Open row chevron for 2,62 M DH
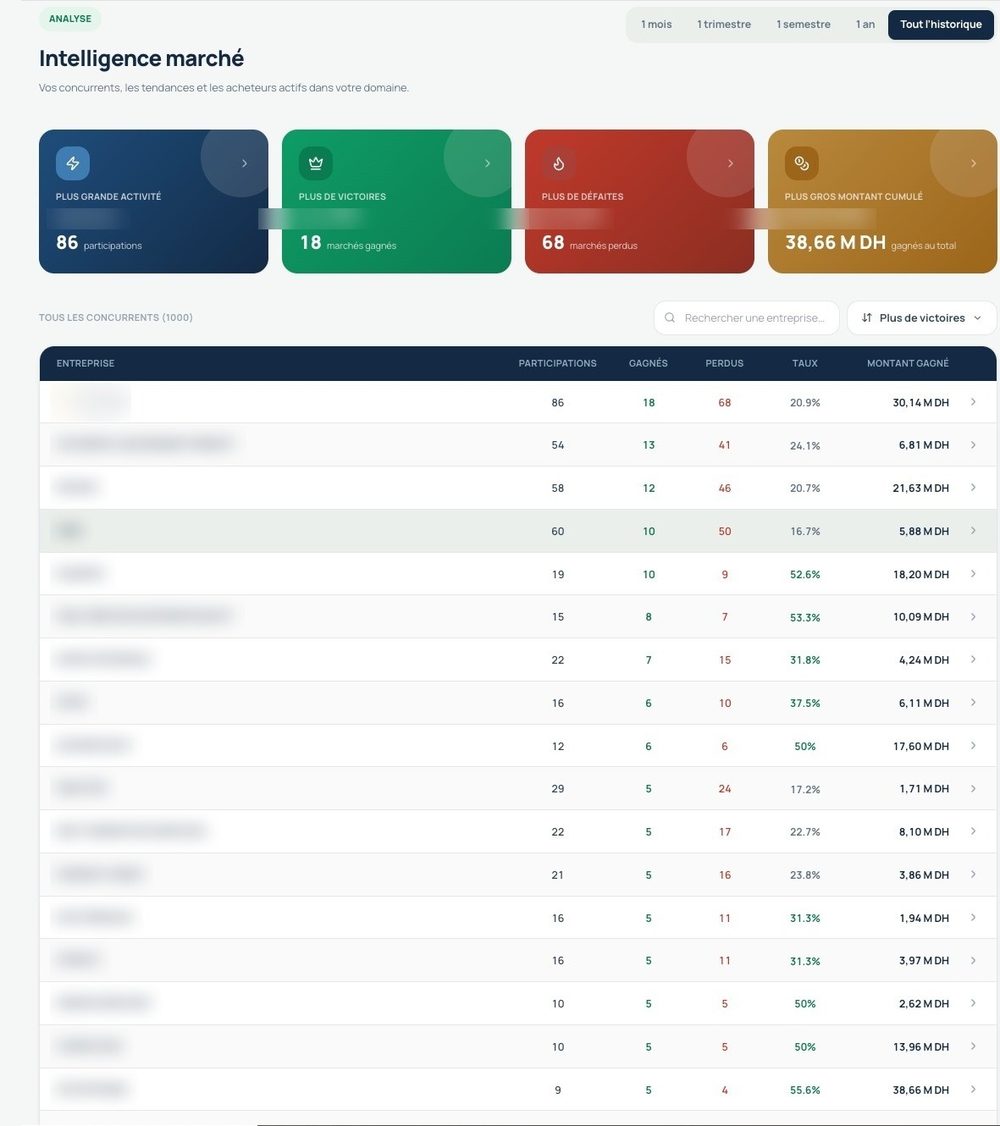The image size is (1000, 1126). coord(973,1003)
